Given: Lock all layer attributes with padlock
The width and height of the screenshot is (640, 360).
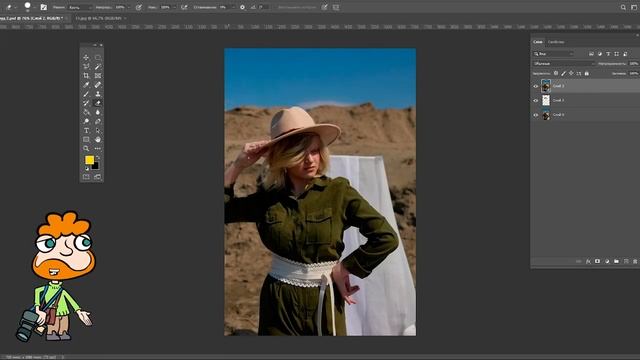Looking at the screenshot, I should [587, 73].
